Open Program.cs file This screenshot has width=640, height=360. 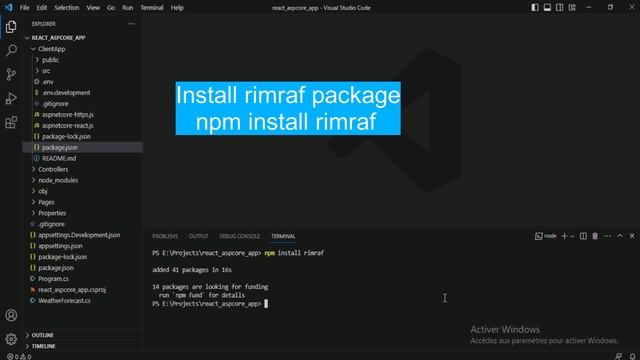tap(82, 279)
